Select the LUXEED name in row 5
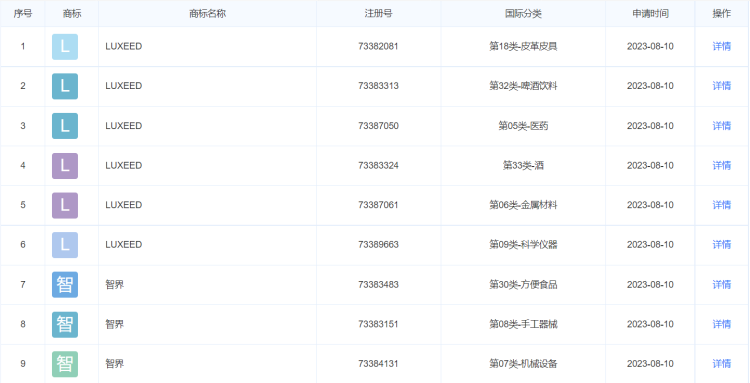The height and width of the screenshot is (383, 750). point(123,205)
